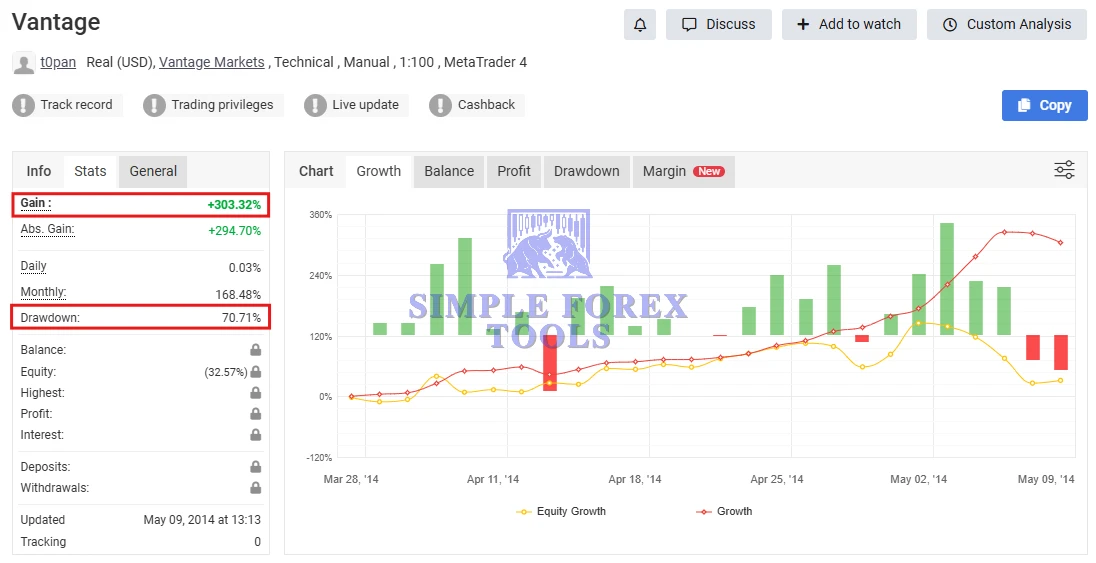Click the Profit lock icon
This screenshot has height=563, width=1096.
[256, 413]
